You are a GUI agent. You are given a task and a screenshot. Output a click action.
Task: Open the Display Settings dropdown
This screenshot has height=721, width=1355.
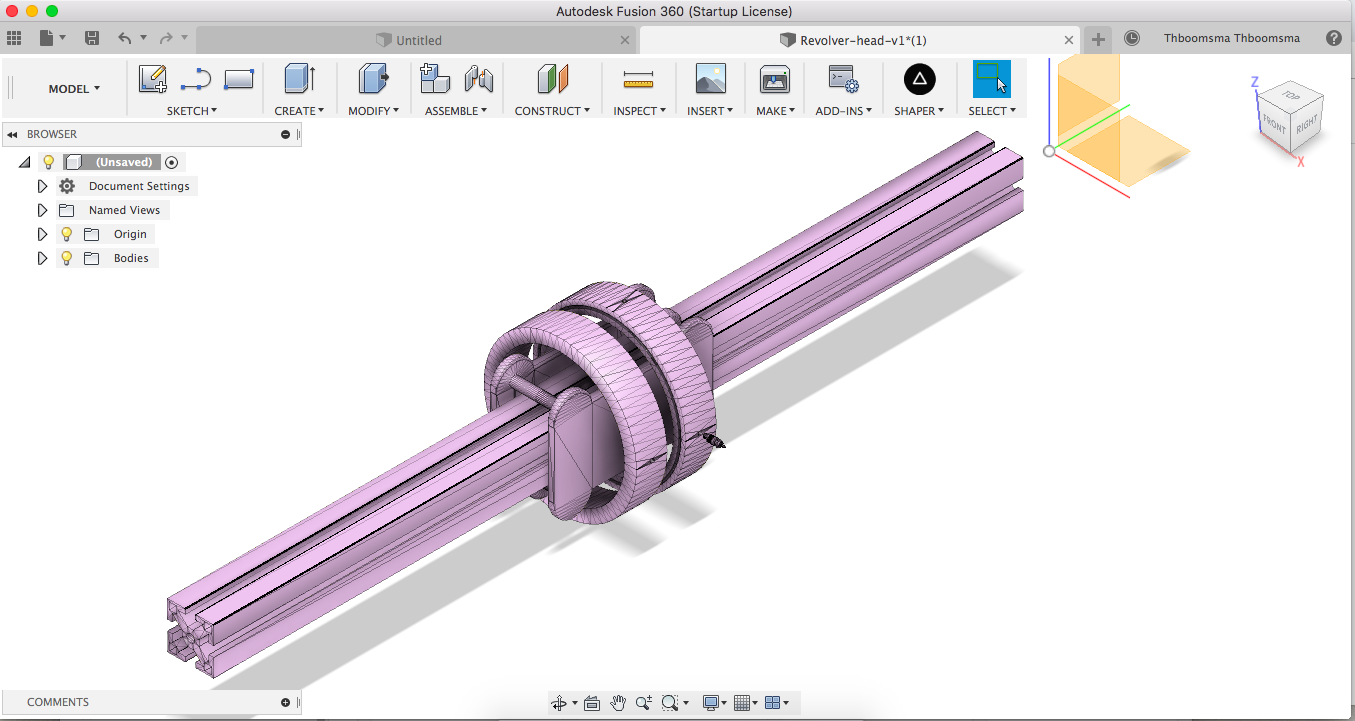tap(712, 702)
